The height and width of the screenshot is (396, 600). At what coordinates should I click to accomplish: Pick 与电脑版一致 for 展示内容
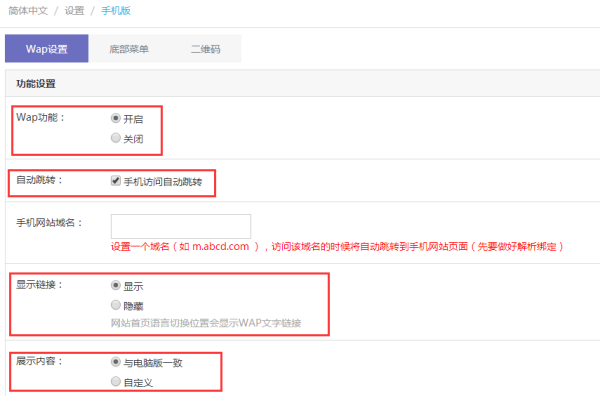pos(116,362)
